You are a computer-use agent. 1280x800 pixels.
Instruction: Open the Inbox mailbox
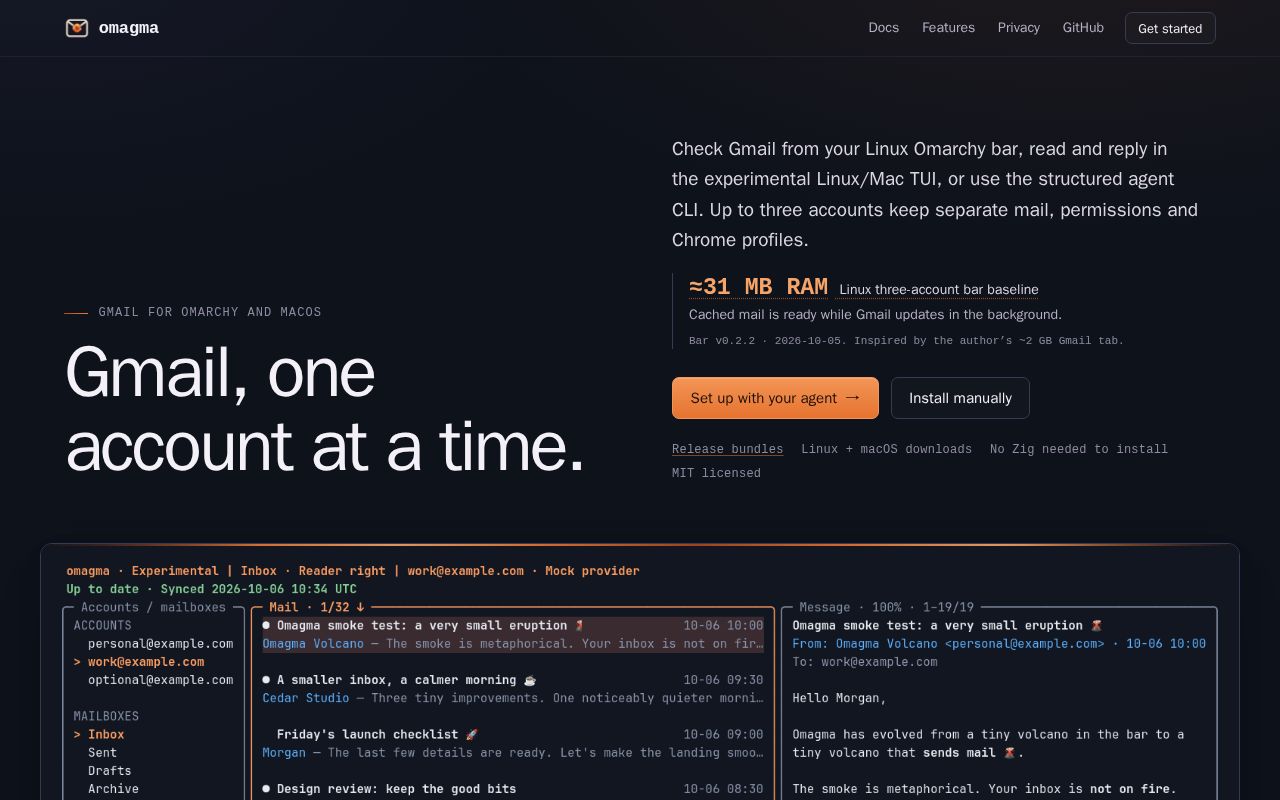[x=106, y=735]
